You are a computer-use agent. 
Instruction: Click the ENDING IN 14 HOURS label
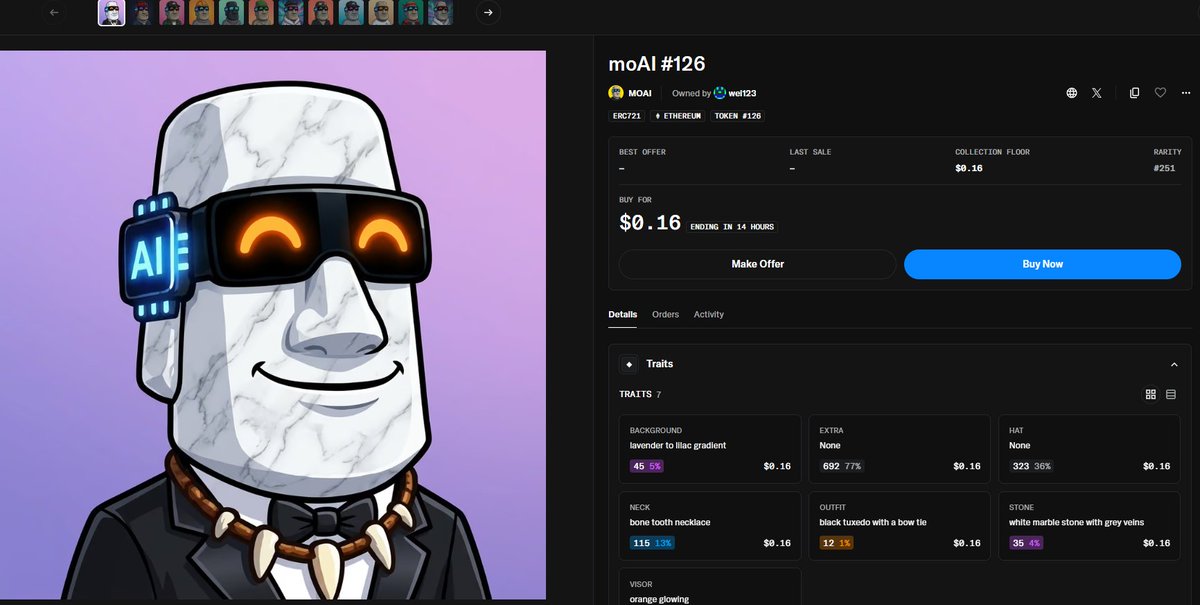tap(732, 227)
